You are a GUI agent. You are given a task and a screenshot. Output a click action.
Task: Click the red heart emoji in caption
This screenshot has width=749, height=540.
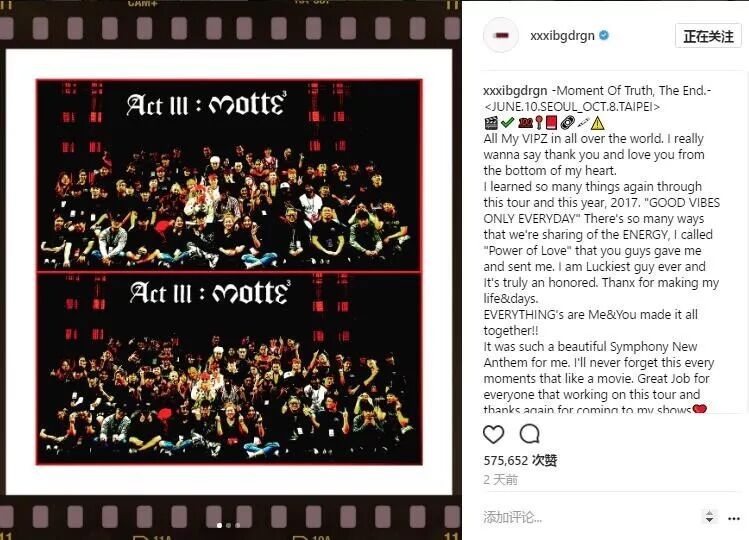700,409
